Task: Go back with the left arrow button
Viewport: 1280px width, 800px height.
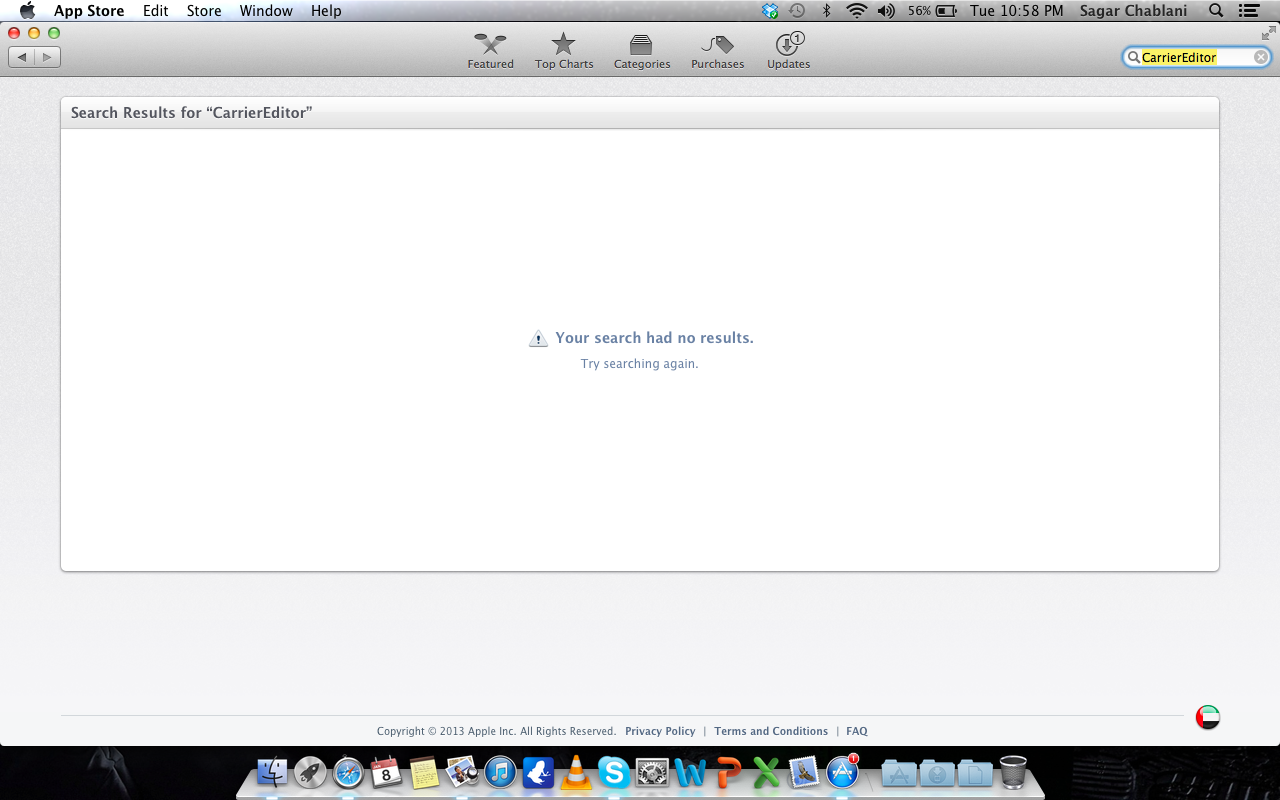Action: pyautogui.click(x=21, y=57)
